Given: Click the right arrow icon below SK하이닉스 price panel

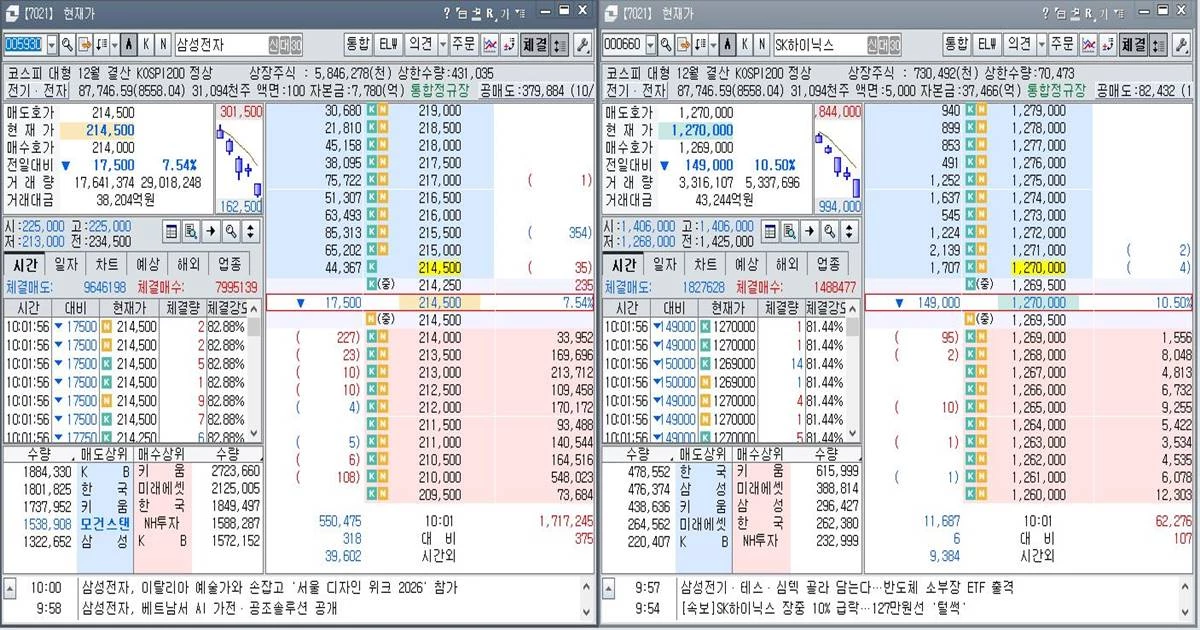Looking at the screenshot, I should click(x=809, y=231).
